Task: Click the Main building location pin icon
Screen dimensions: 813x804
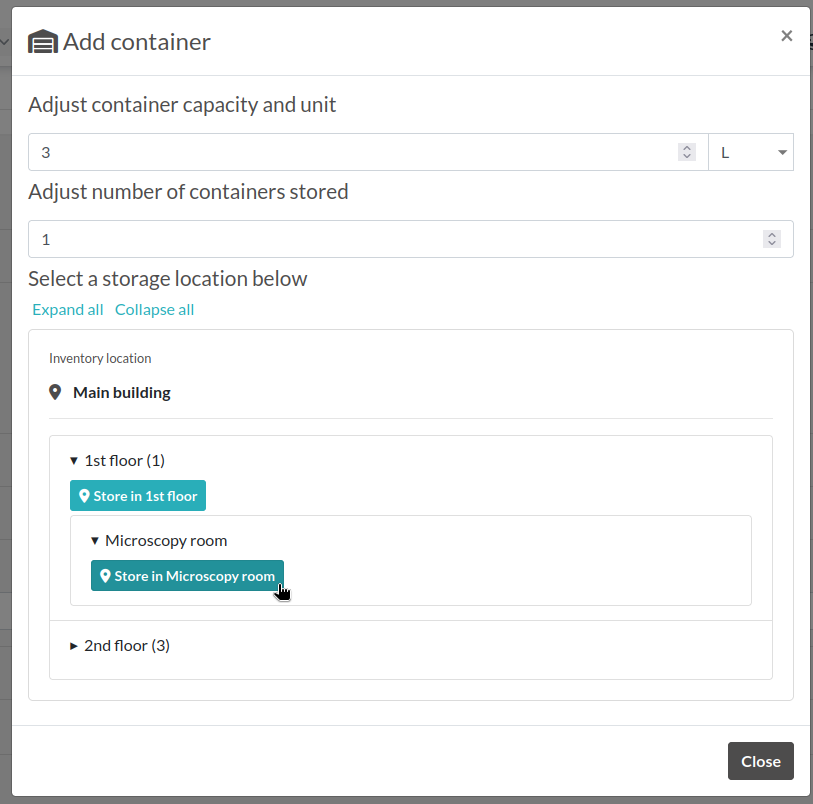Action: (x=55, y=392)
